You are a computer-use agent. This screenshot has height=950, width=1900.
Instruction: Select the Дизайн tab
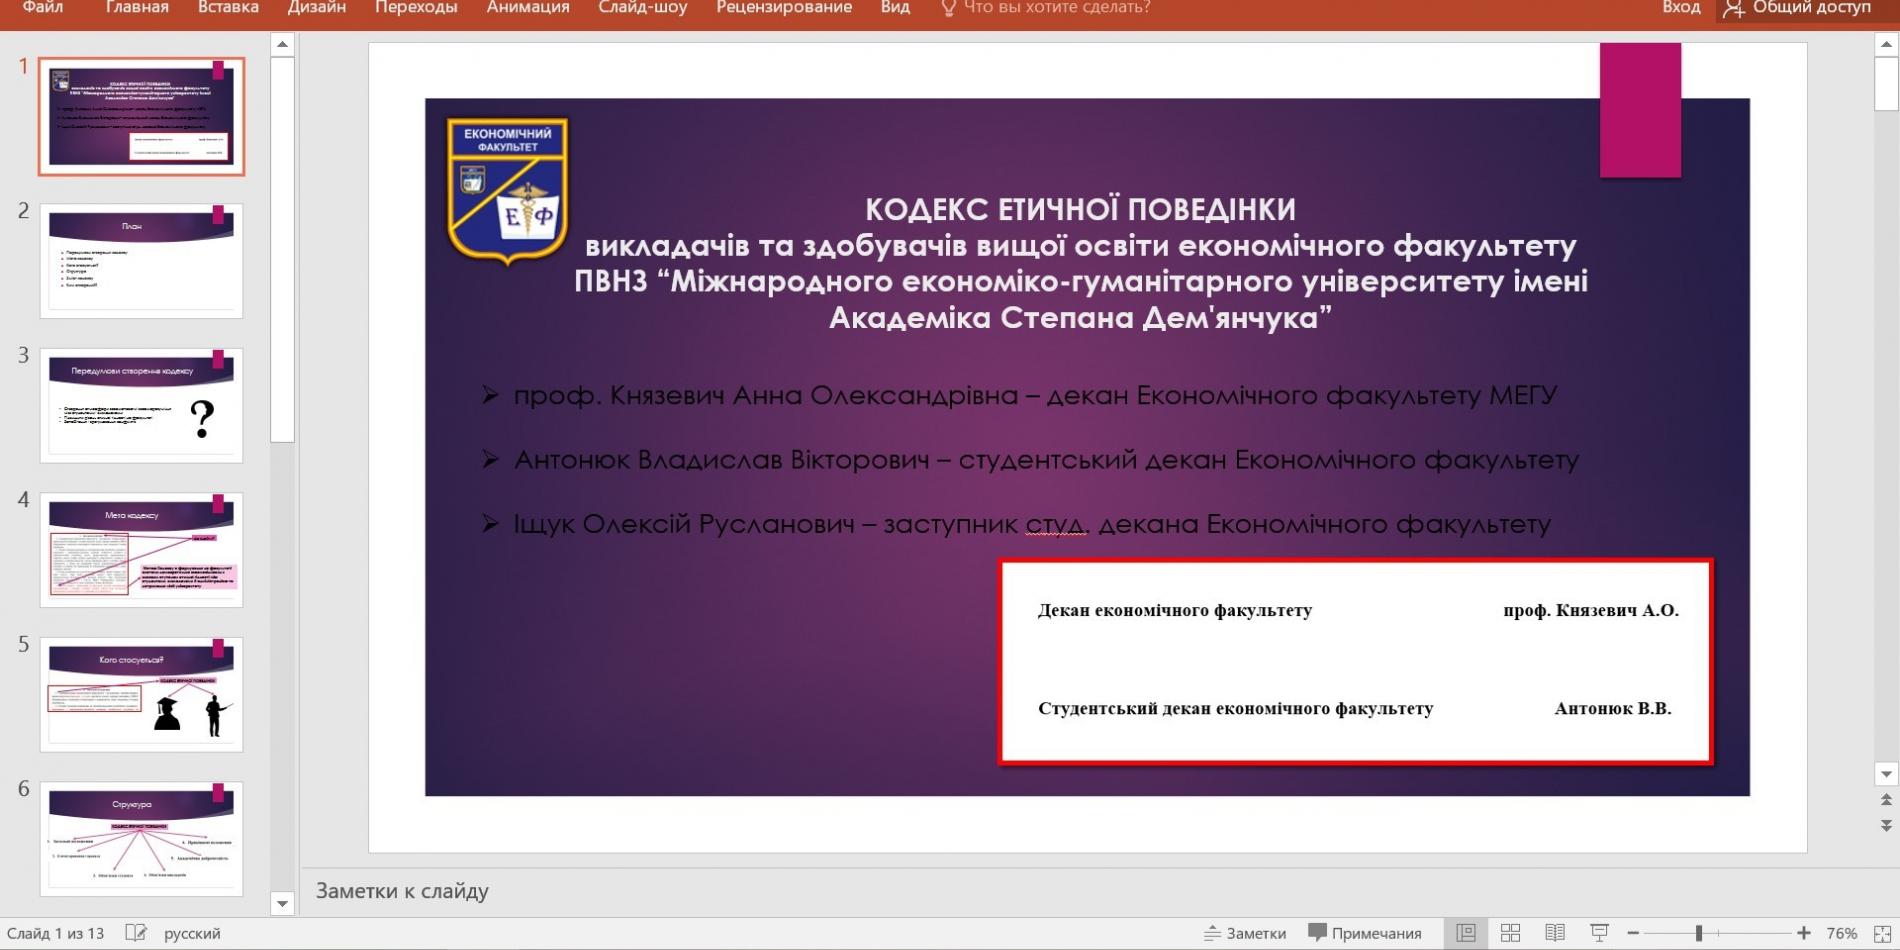[317, 8]
